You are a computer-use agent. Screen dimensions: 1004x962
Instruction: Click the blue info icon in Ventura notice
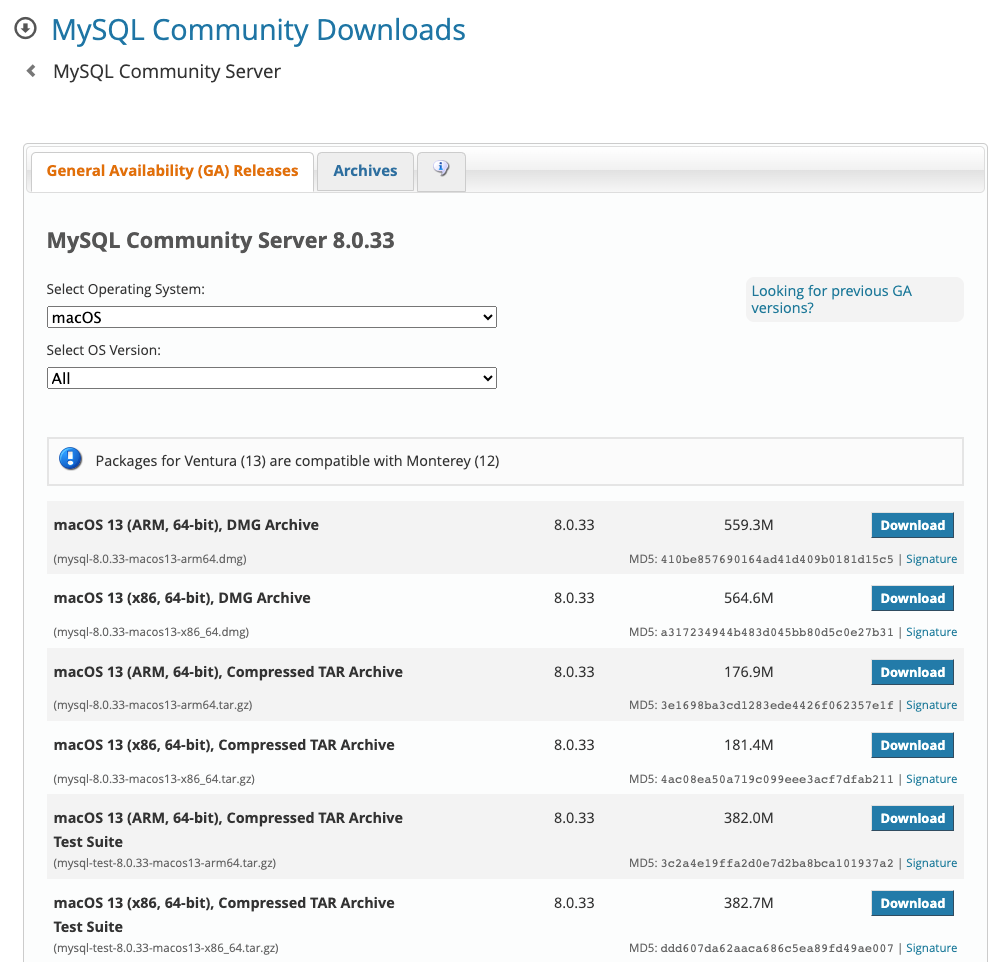coord(70,460)
